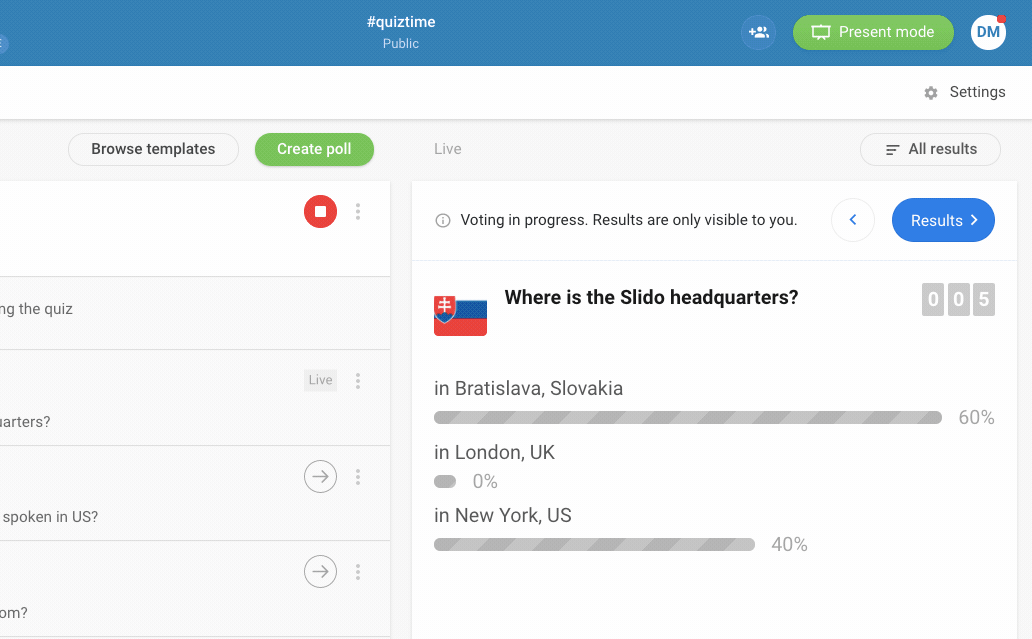
Task: Click the 0% value
Action: pyautogui.click(x=485, y=482)
